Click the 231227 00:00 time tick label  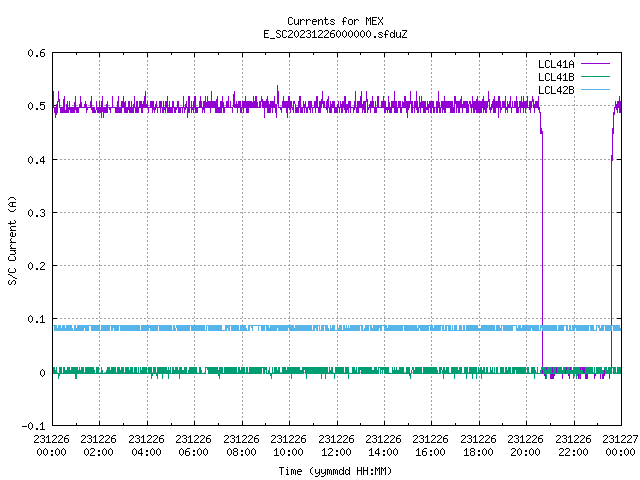pyautogui.click(x=620, y=446)
